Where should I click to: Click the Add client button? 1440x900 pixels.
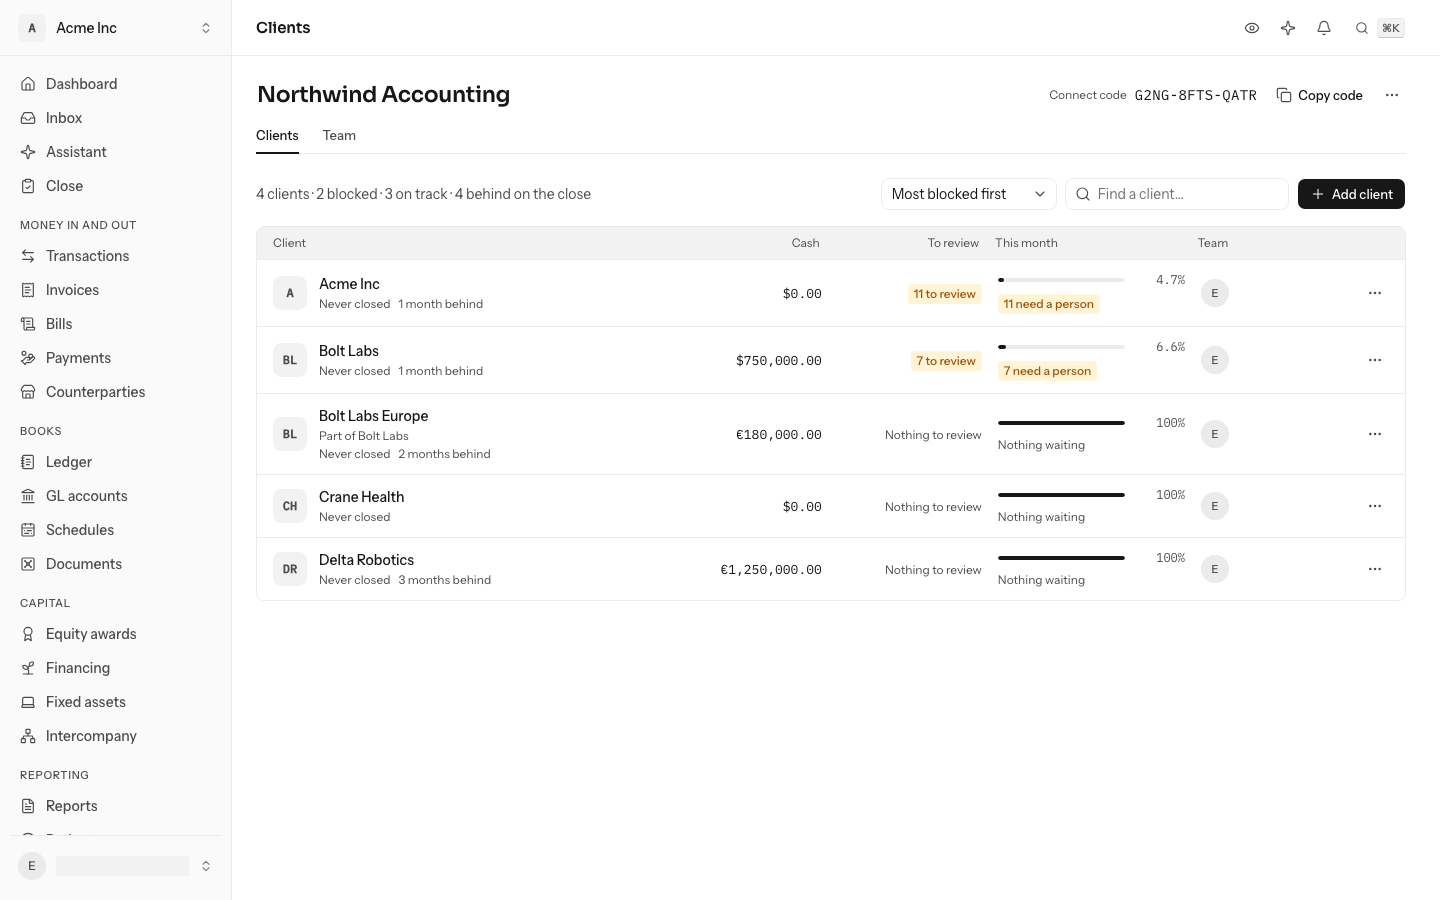pyautogui.click(x=1351, y=194)
